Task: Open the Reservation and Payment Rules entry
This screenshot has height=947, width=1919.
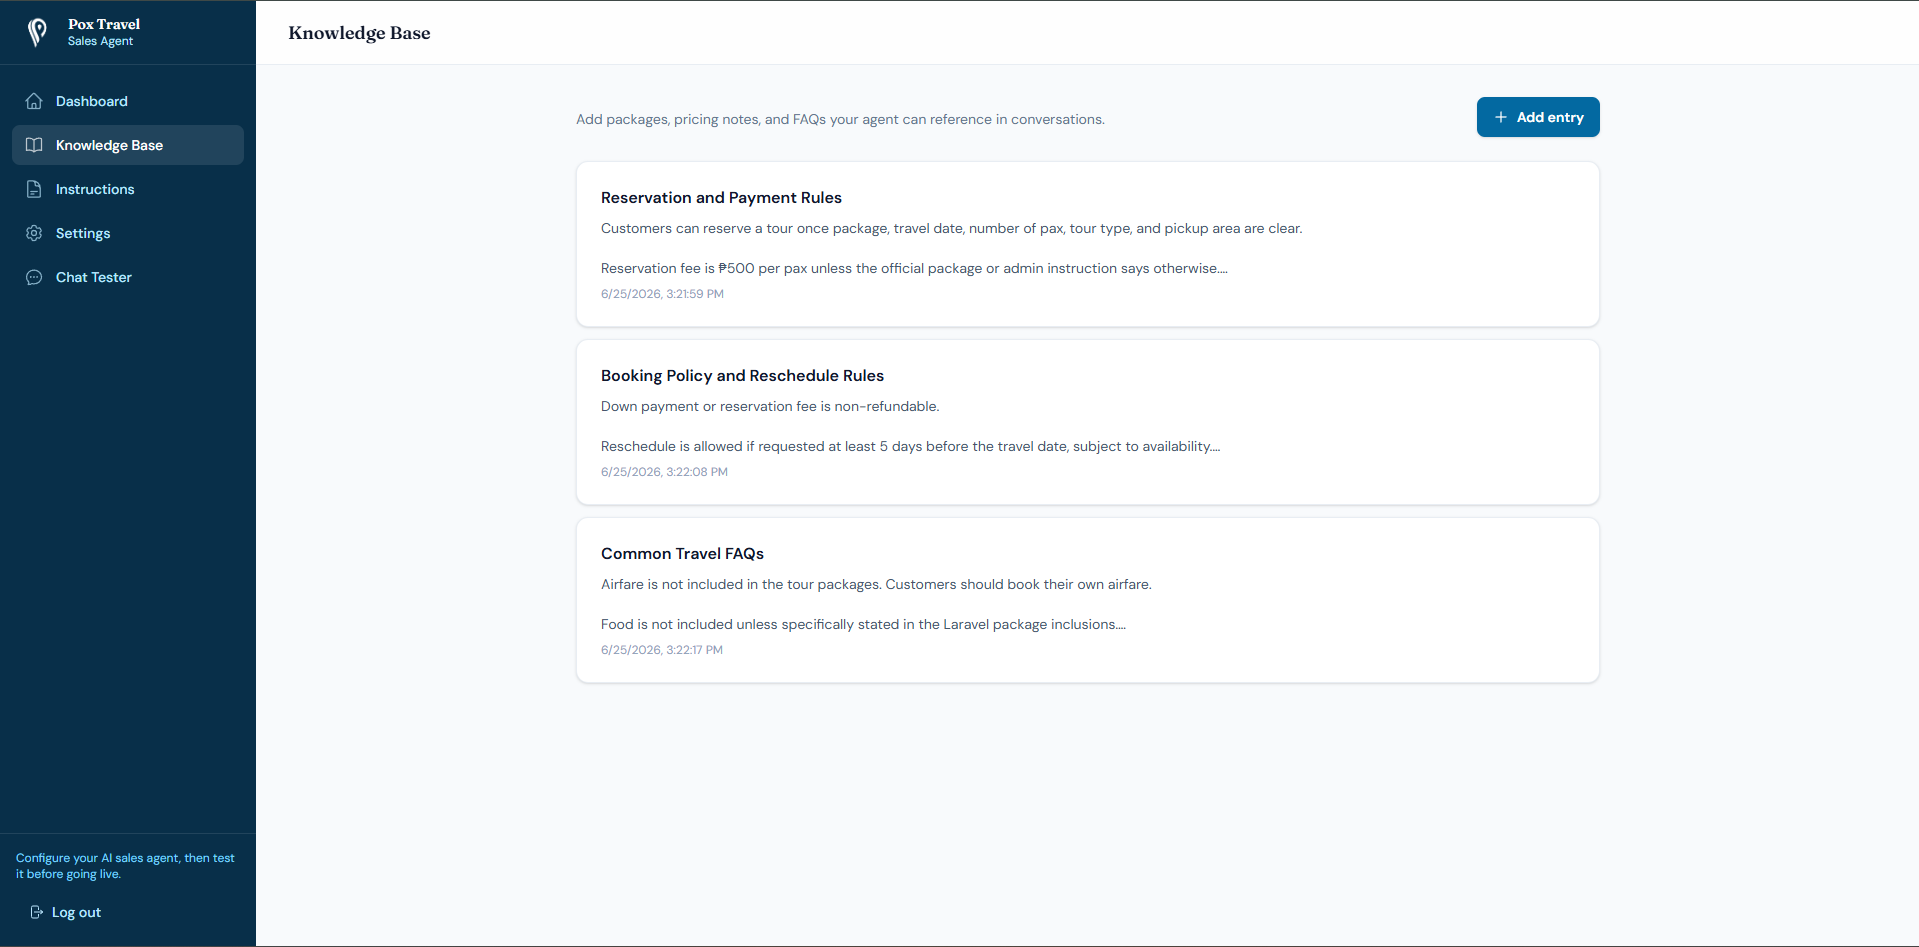Action: (x=1088, y=244)
